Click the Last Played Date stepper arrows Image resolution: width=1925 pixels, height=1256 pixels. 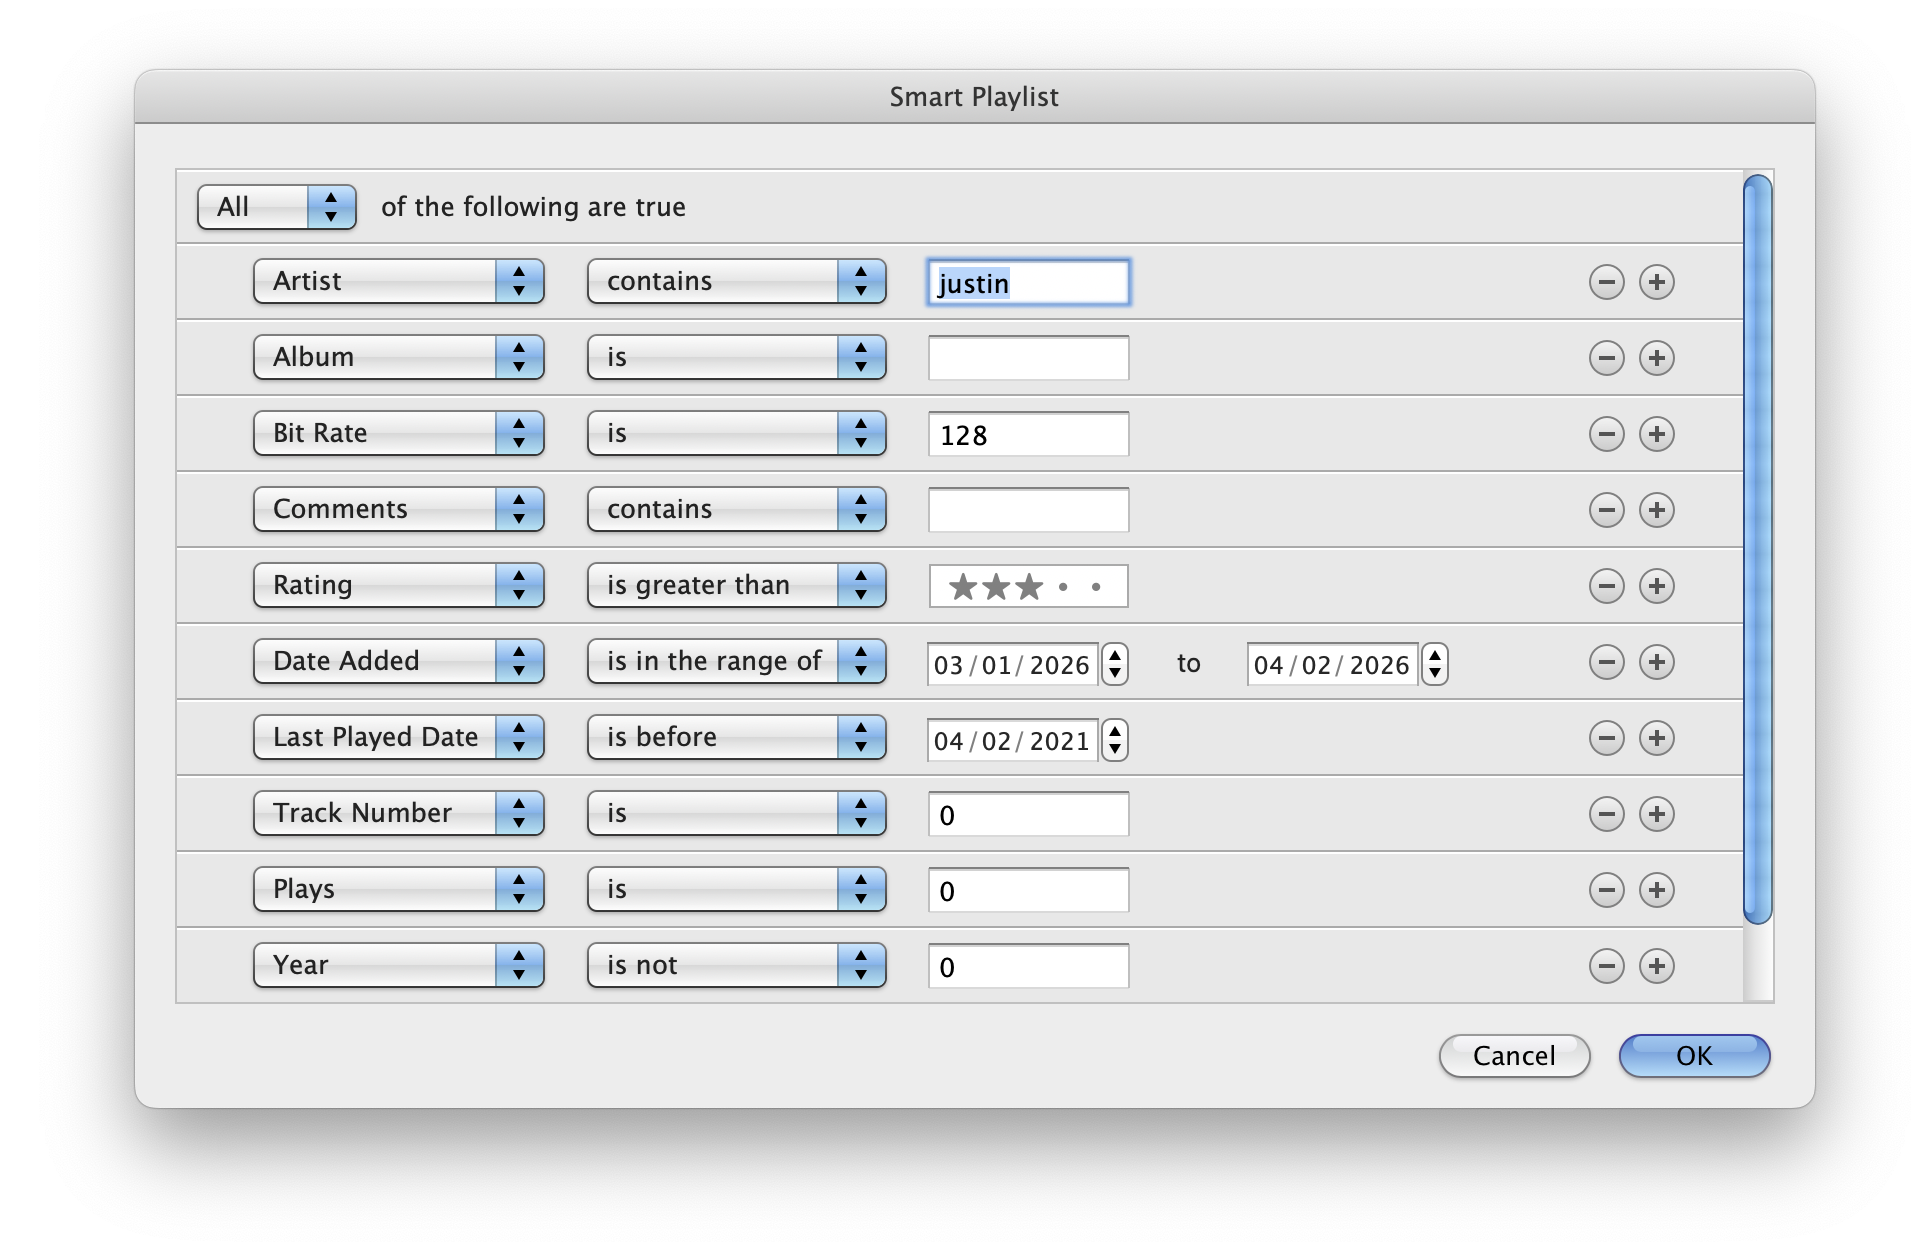(x=1114, y=740)
